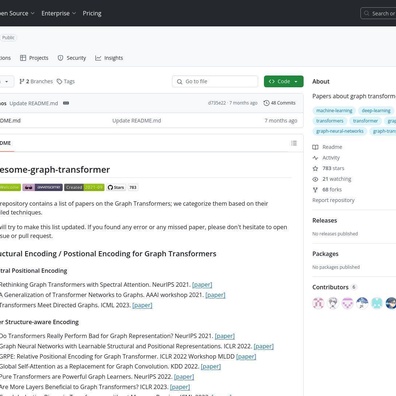Open the first contributor avatar
This screenshot has width=396, height=396.
318,303
